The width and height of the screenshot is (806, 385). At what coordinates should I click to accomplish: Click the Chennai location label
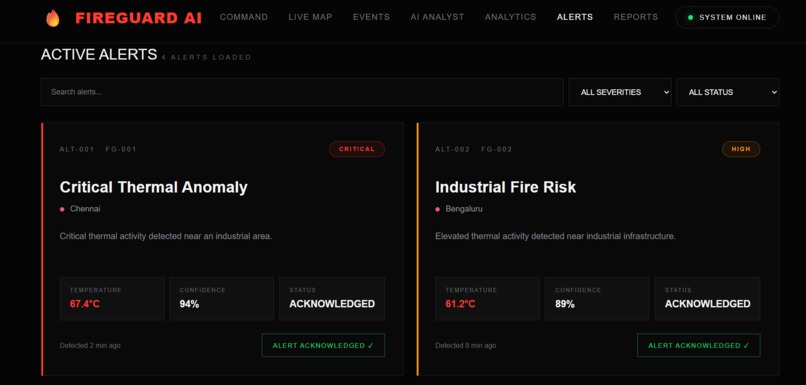click(x=85, y=209)
